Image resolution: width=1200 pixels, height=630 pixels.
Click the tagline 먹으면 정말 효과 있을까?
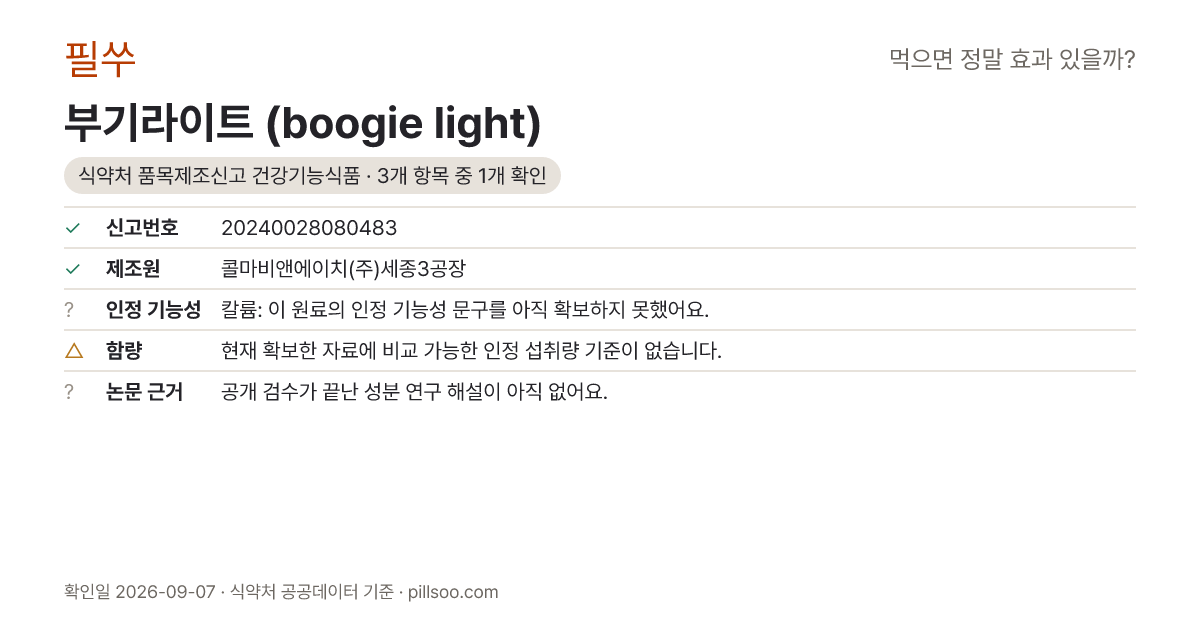tap(1012, 59)
